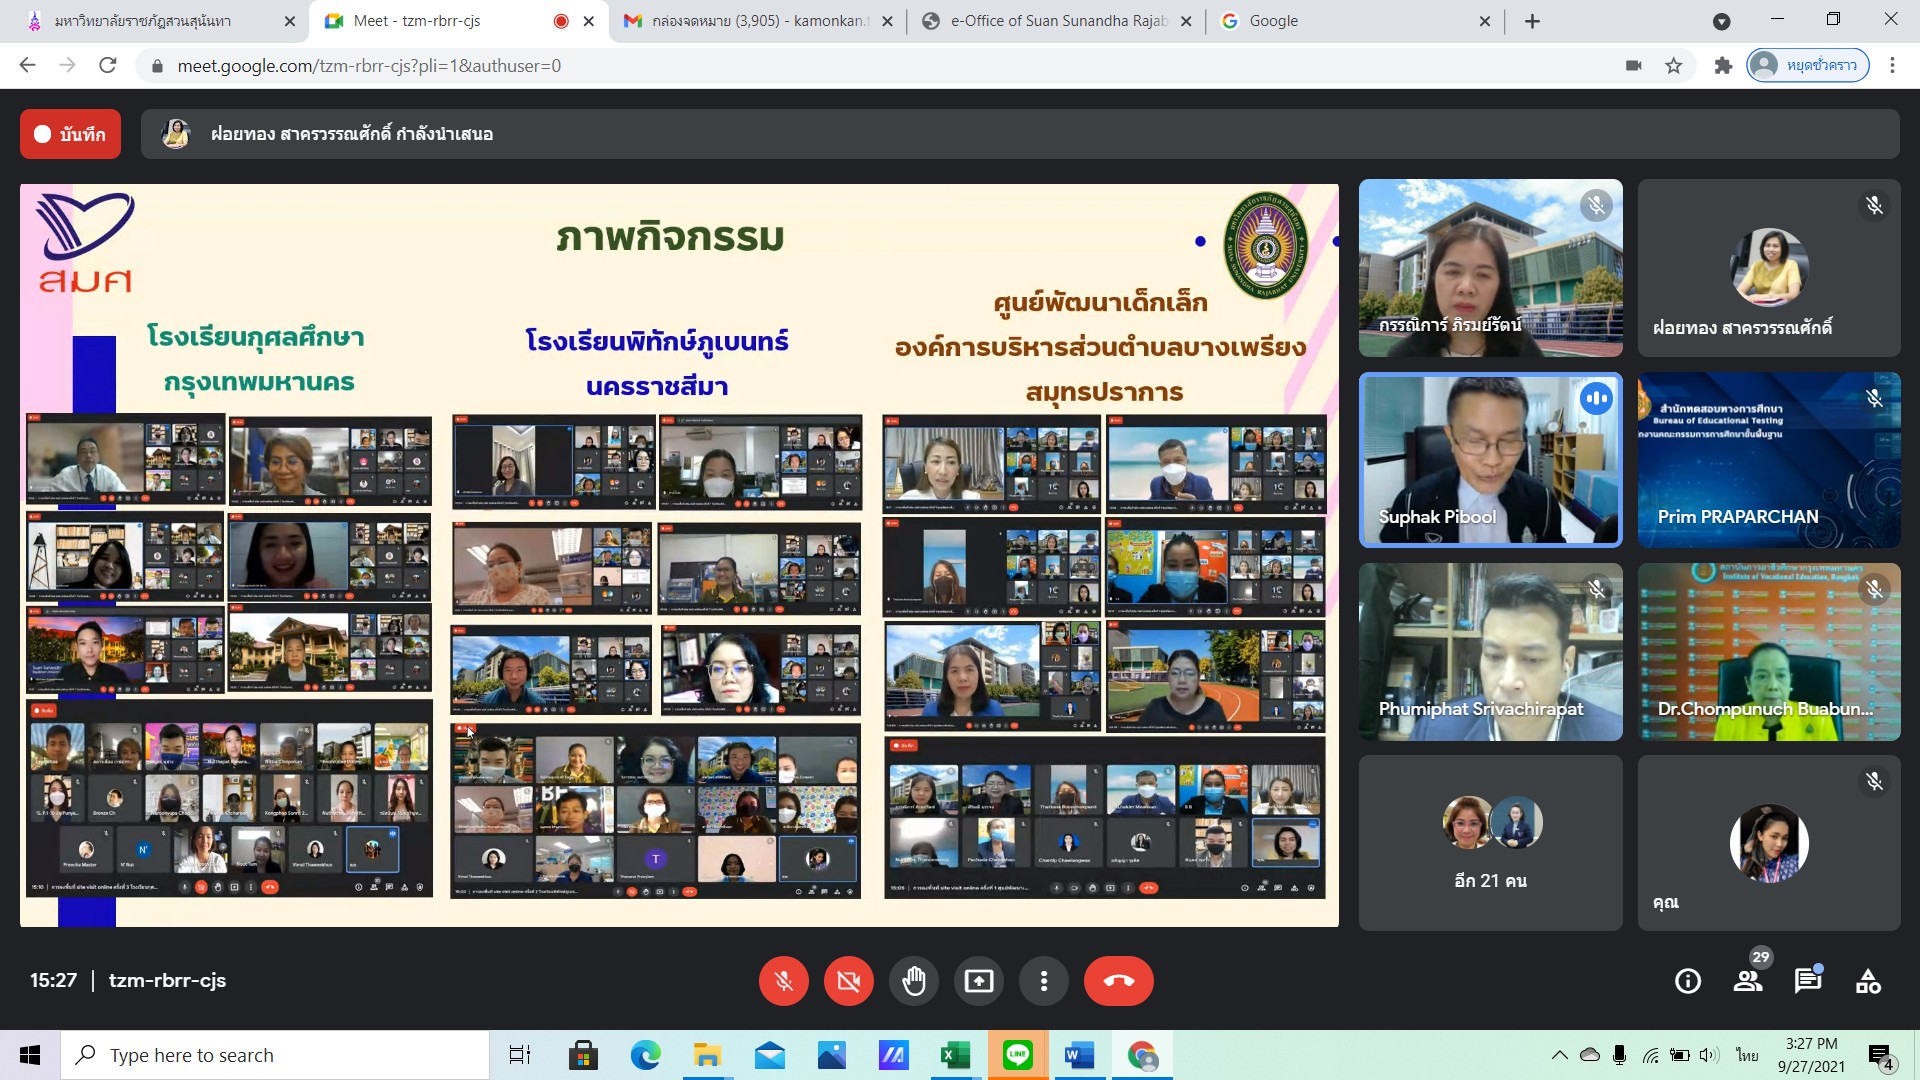The image size is (1920, 1080).
Task: Select Suphak Pibool video tile
Action: tap(1490, 460)
